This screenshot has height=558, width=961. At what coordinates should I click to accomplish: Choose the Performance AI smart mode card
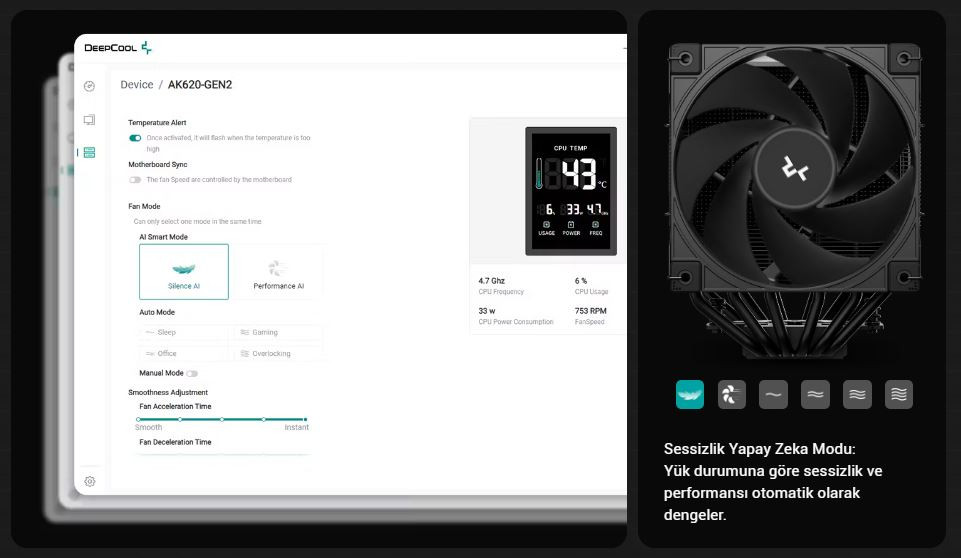(x=278, y=272)
